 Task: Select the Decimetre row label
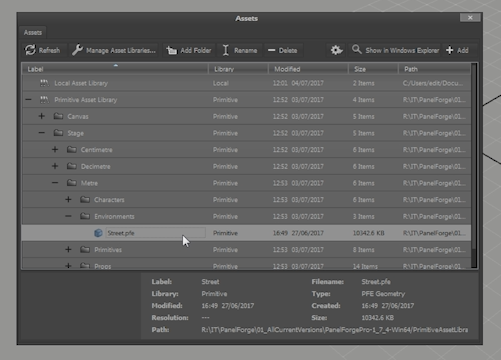96,167
